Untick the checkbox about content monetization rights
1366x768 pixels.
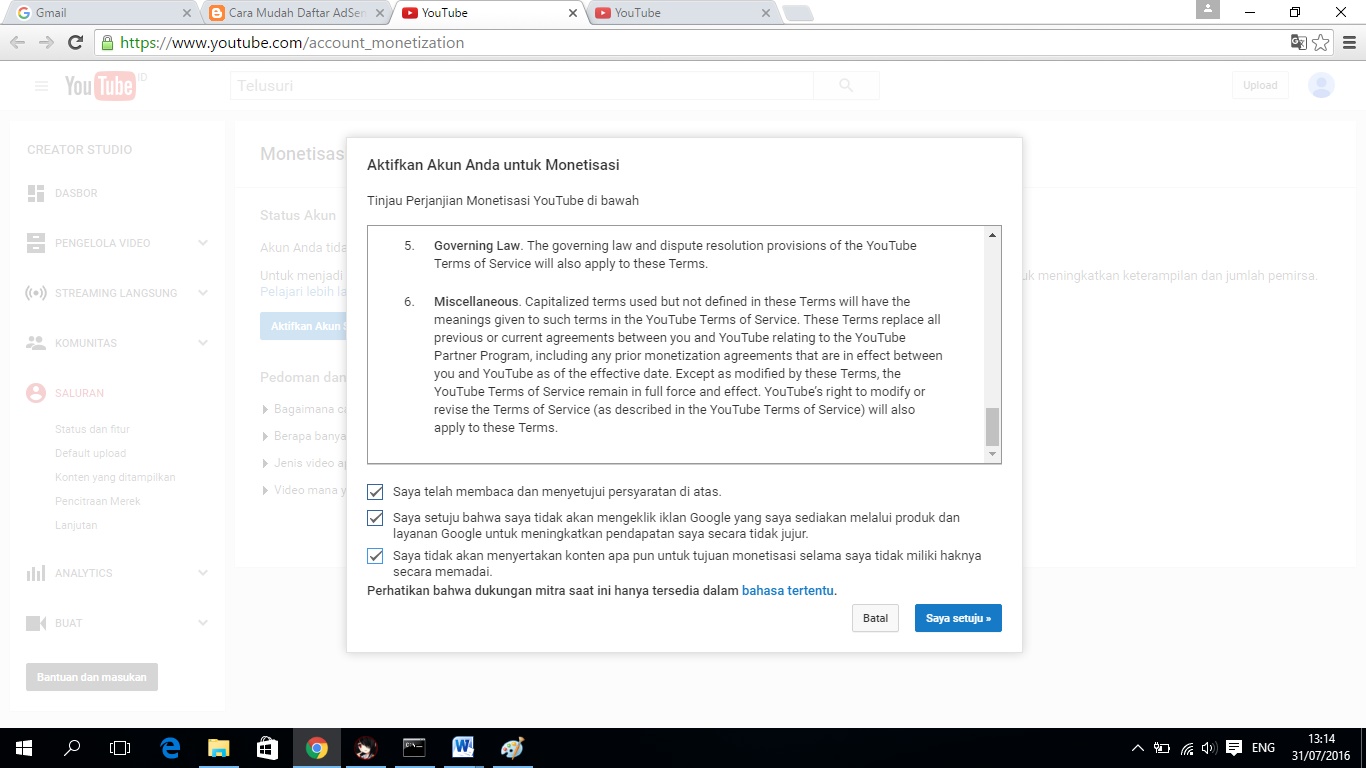pos(375,556)
